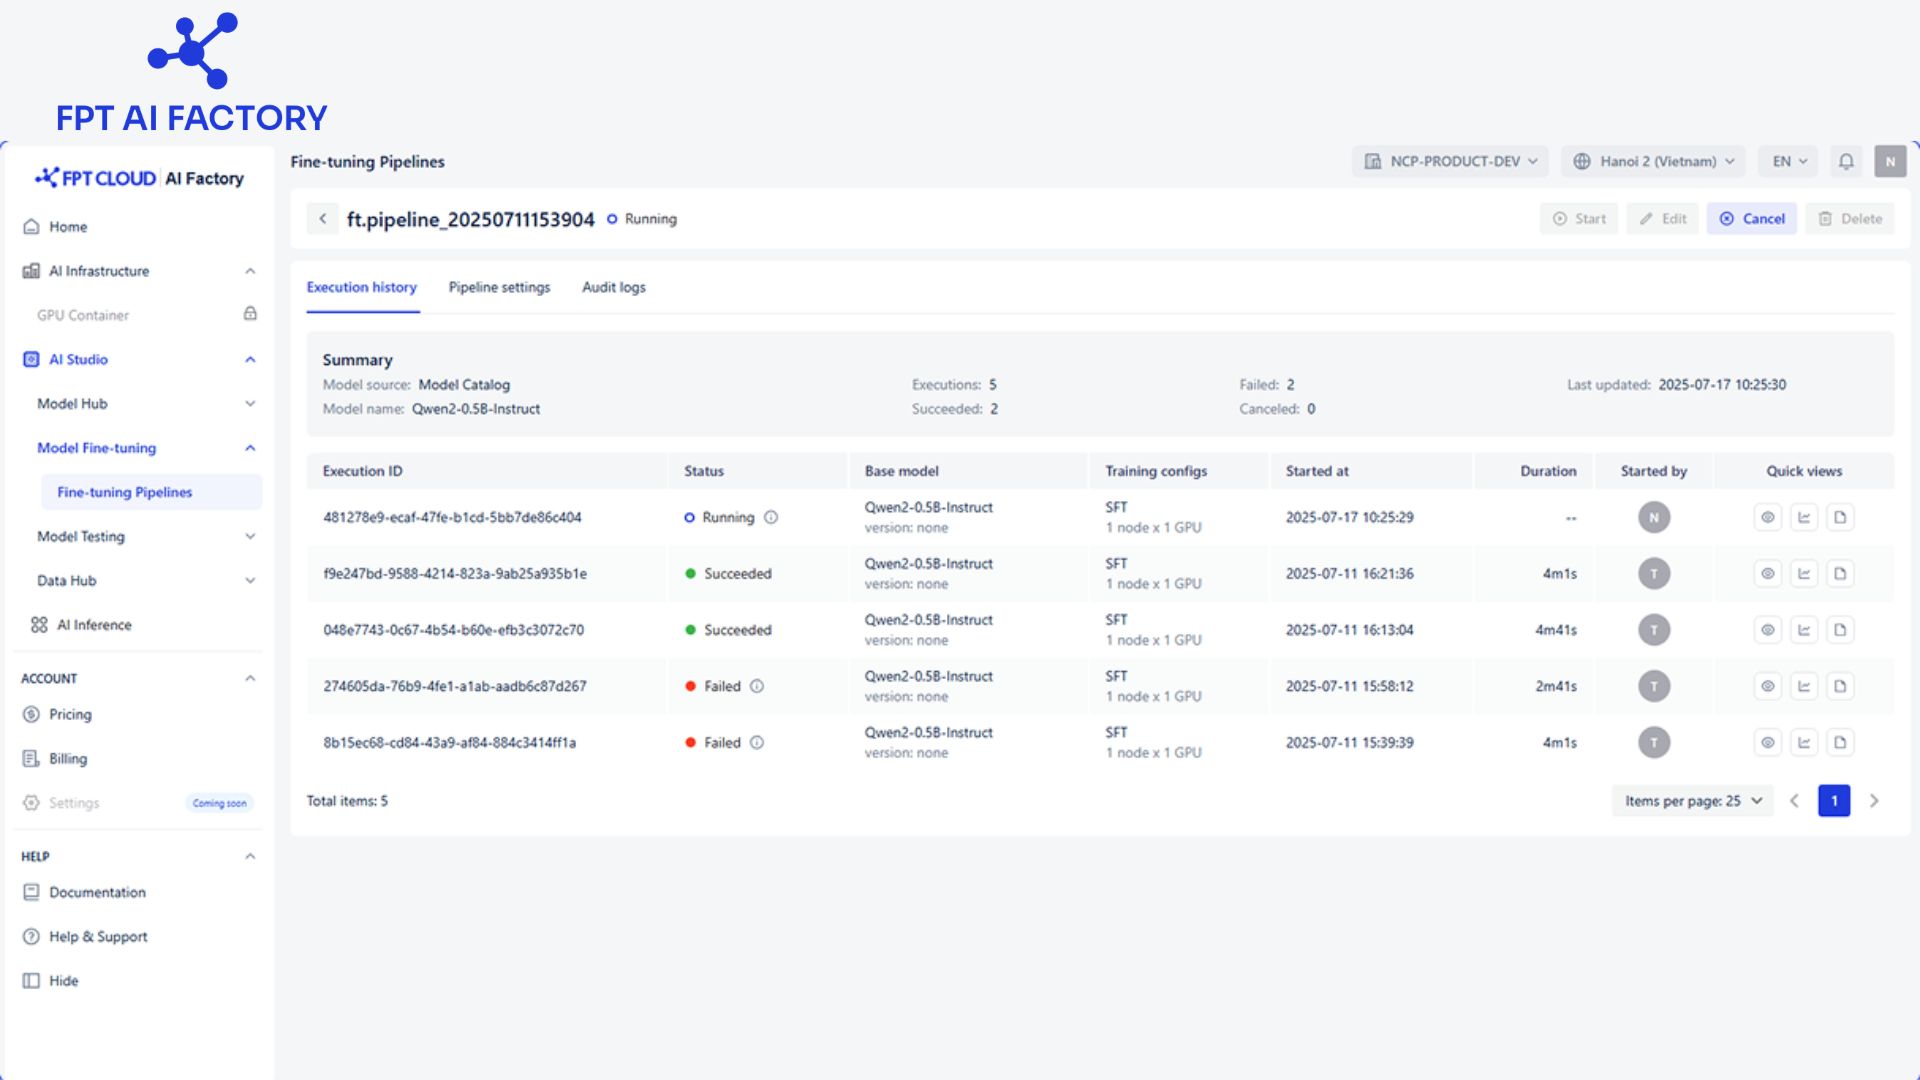Open the Hanoi 2 (Vietnam) region dropdown
The height and width of the screenshot is (1080, 1920).
point(1653,161)
